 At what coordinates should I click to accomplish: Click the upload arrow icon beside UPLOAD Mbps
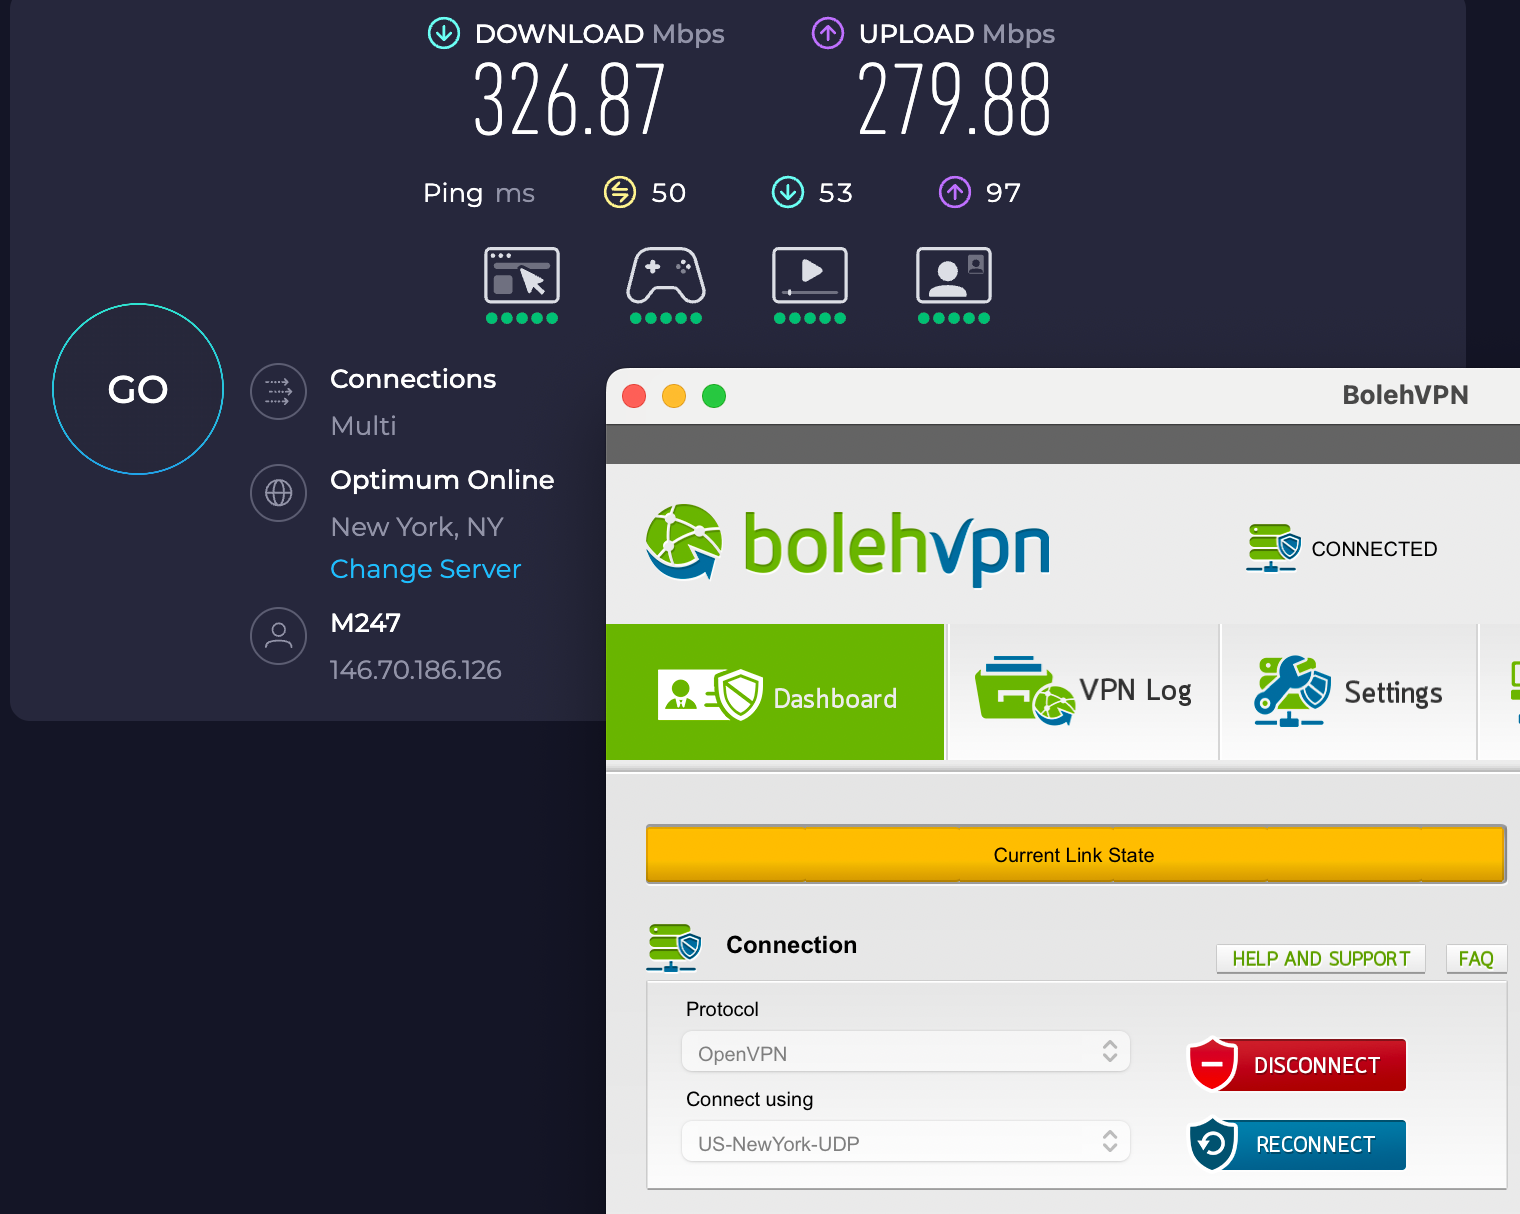[x=828, y=33]
